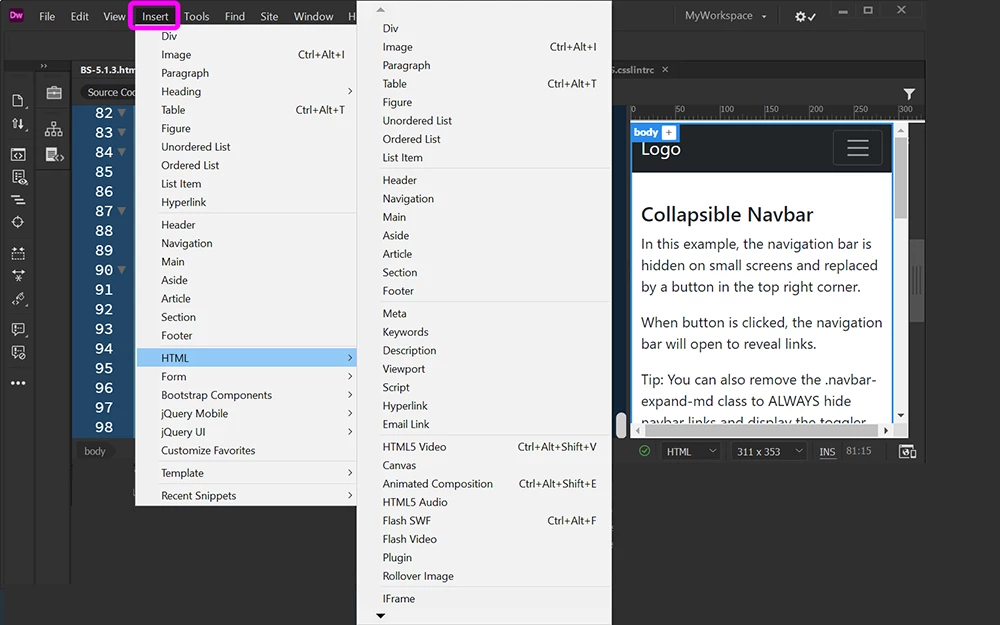
Task: Open the Insert menu
Action: click(155, 17)
